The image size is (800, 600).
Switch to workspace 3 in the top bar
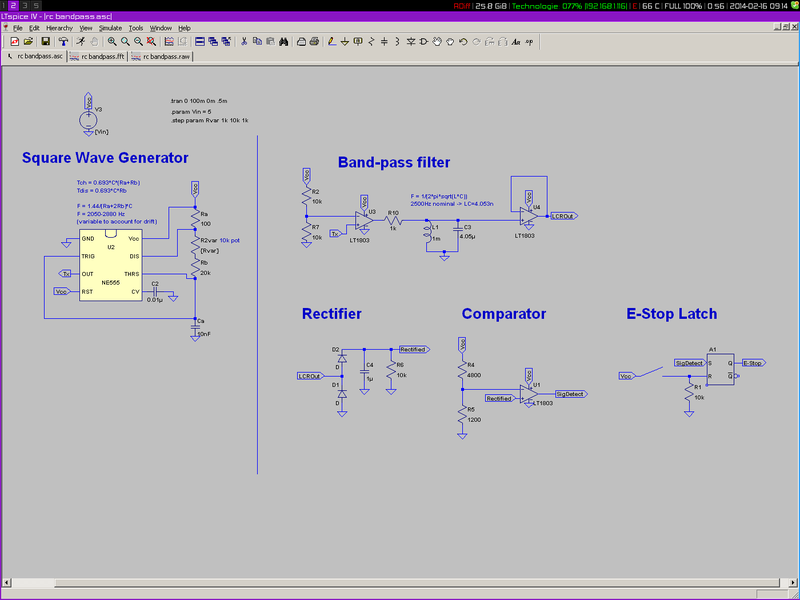(x=25, y=5)
